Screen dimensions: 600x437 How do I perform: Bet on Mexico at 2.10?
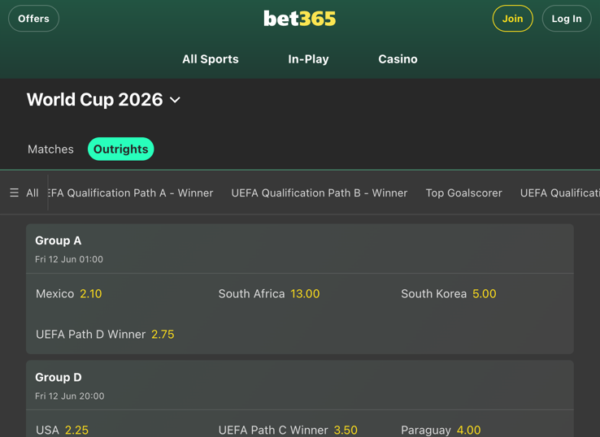click(69, 294)
